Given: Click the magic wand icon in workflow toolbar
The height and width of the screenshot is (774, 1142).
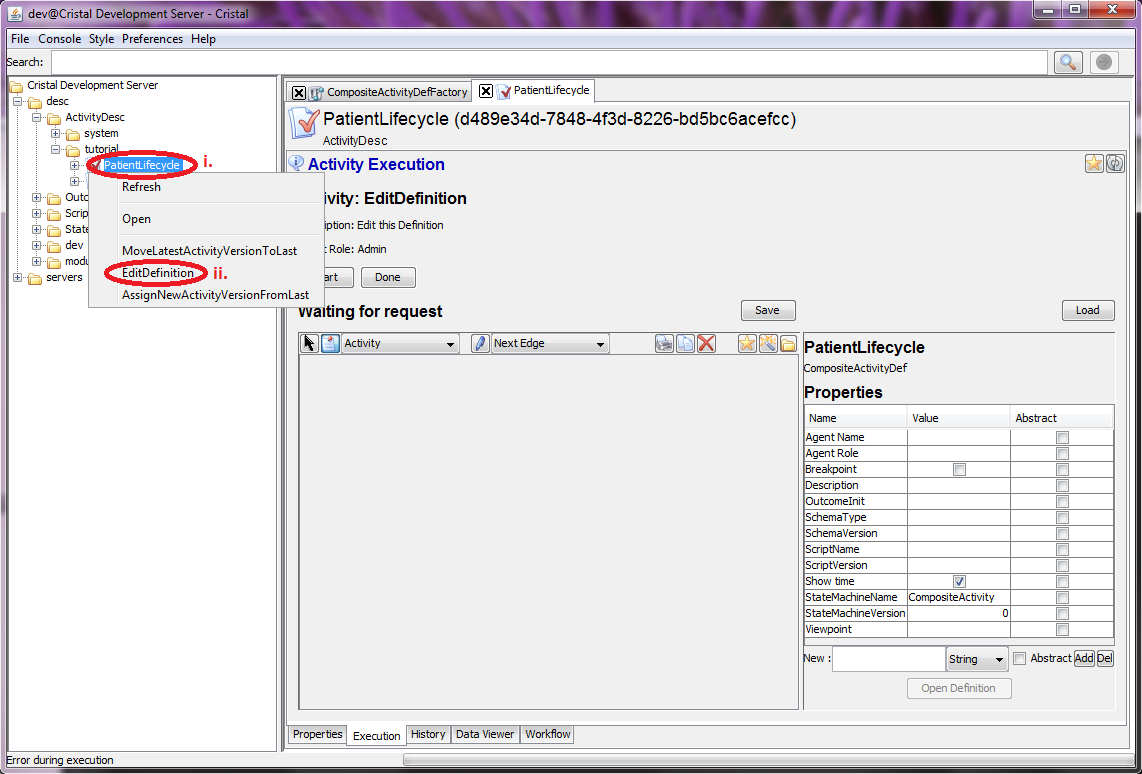Looking at the screenshot, I should (767, 343).
